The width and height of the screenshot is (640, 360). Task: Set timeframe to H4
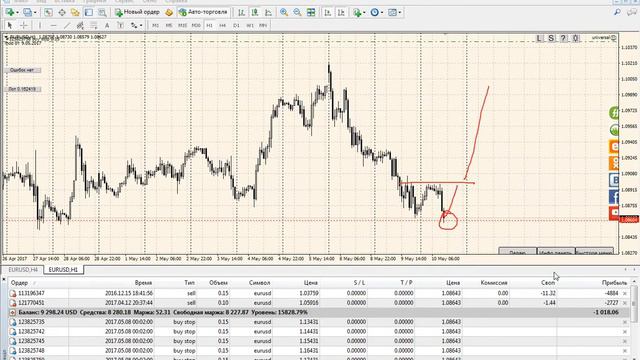click(x=222, y=25)
